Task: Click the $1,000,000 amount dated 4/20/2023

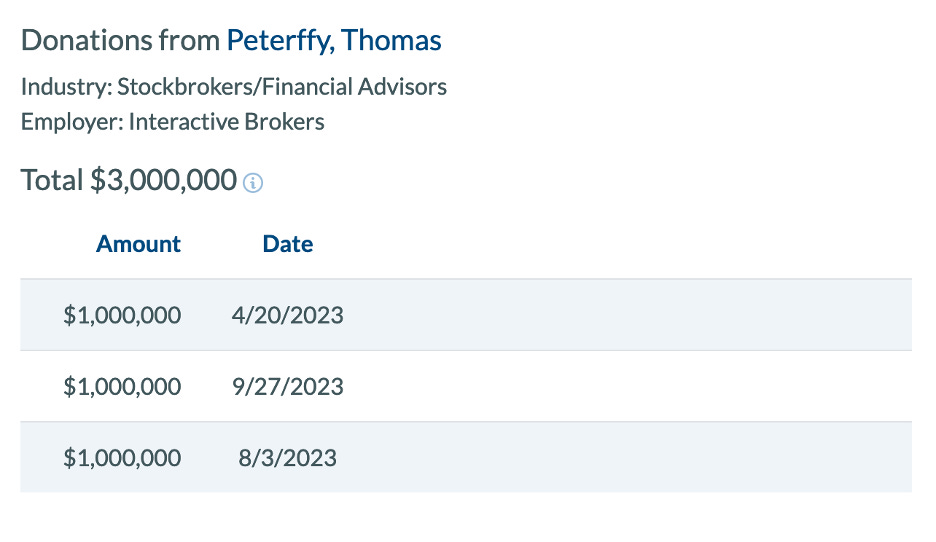Action: 122,315
